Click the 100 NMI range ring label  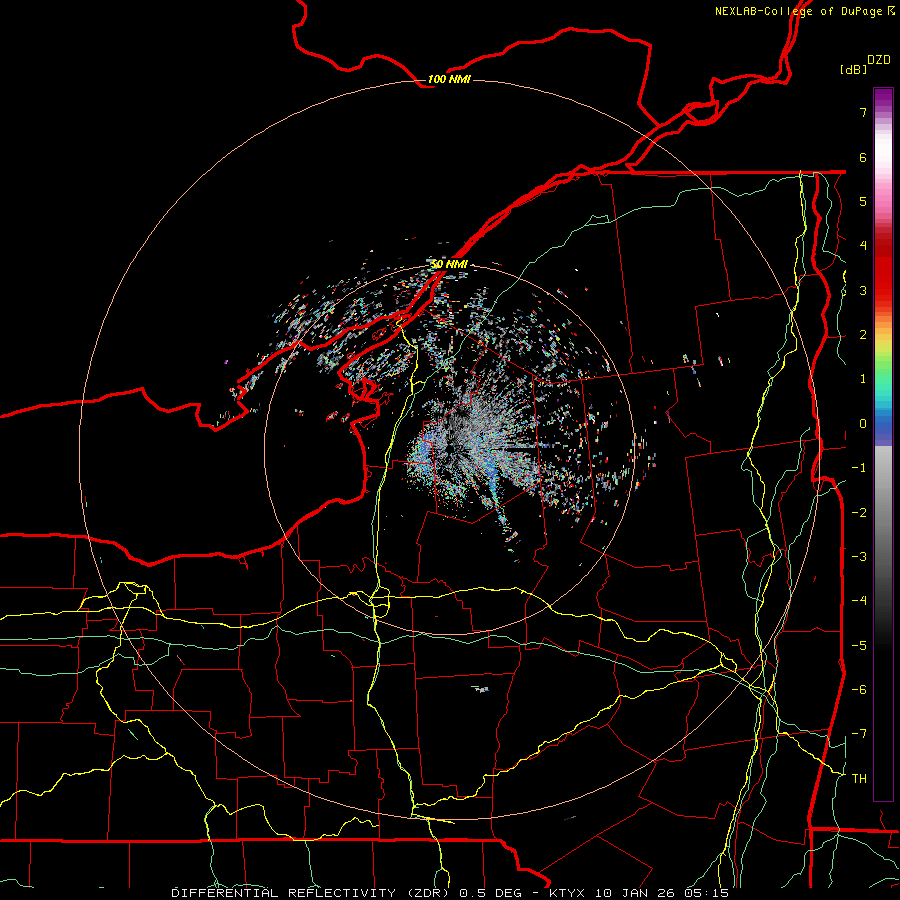tap(449, 79)
